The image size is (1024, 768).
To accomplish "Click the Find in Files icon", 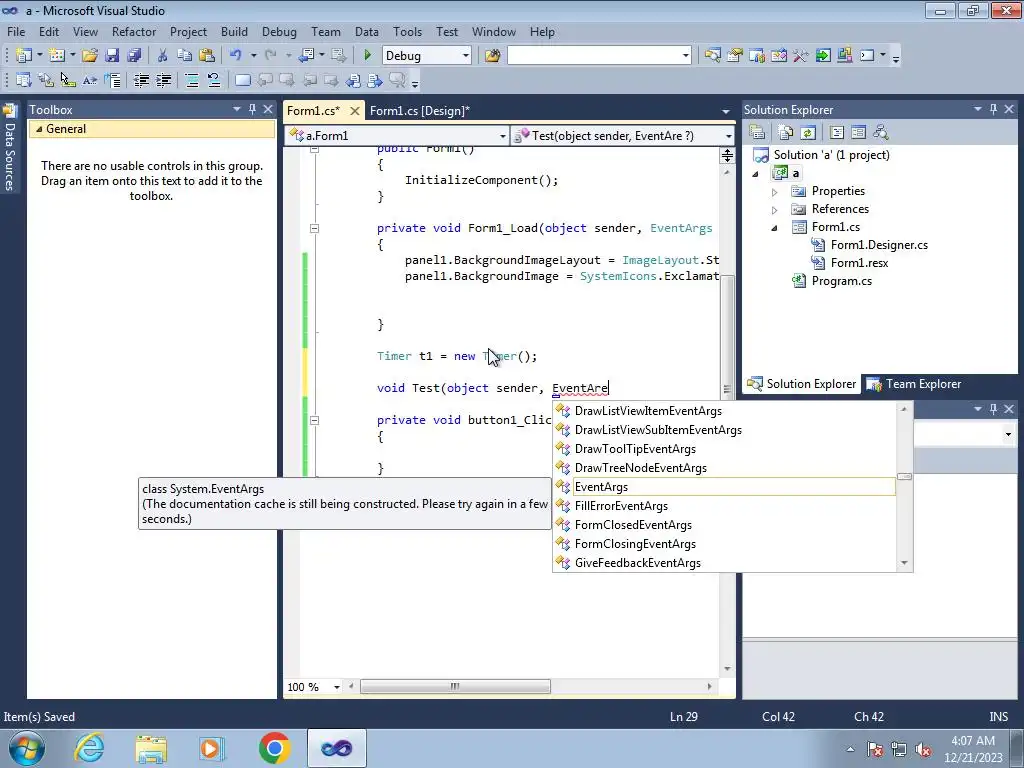I will point(492,56).
